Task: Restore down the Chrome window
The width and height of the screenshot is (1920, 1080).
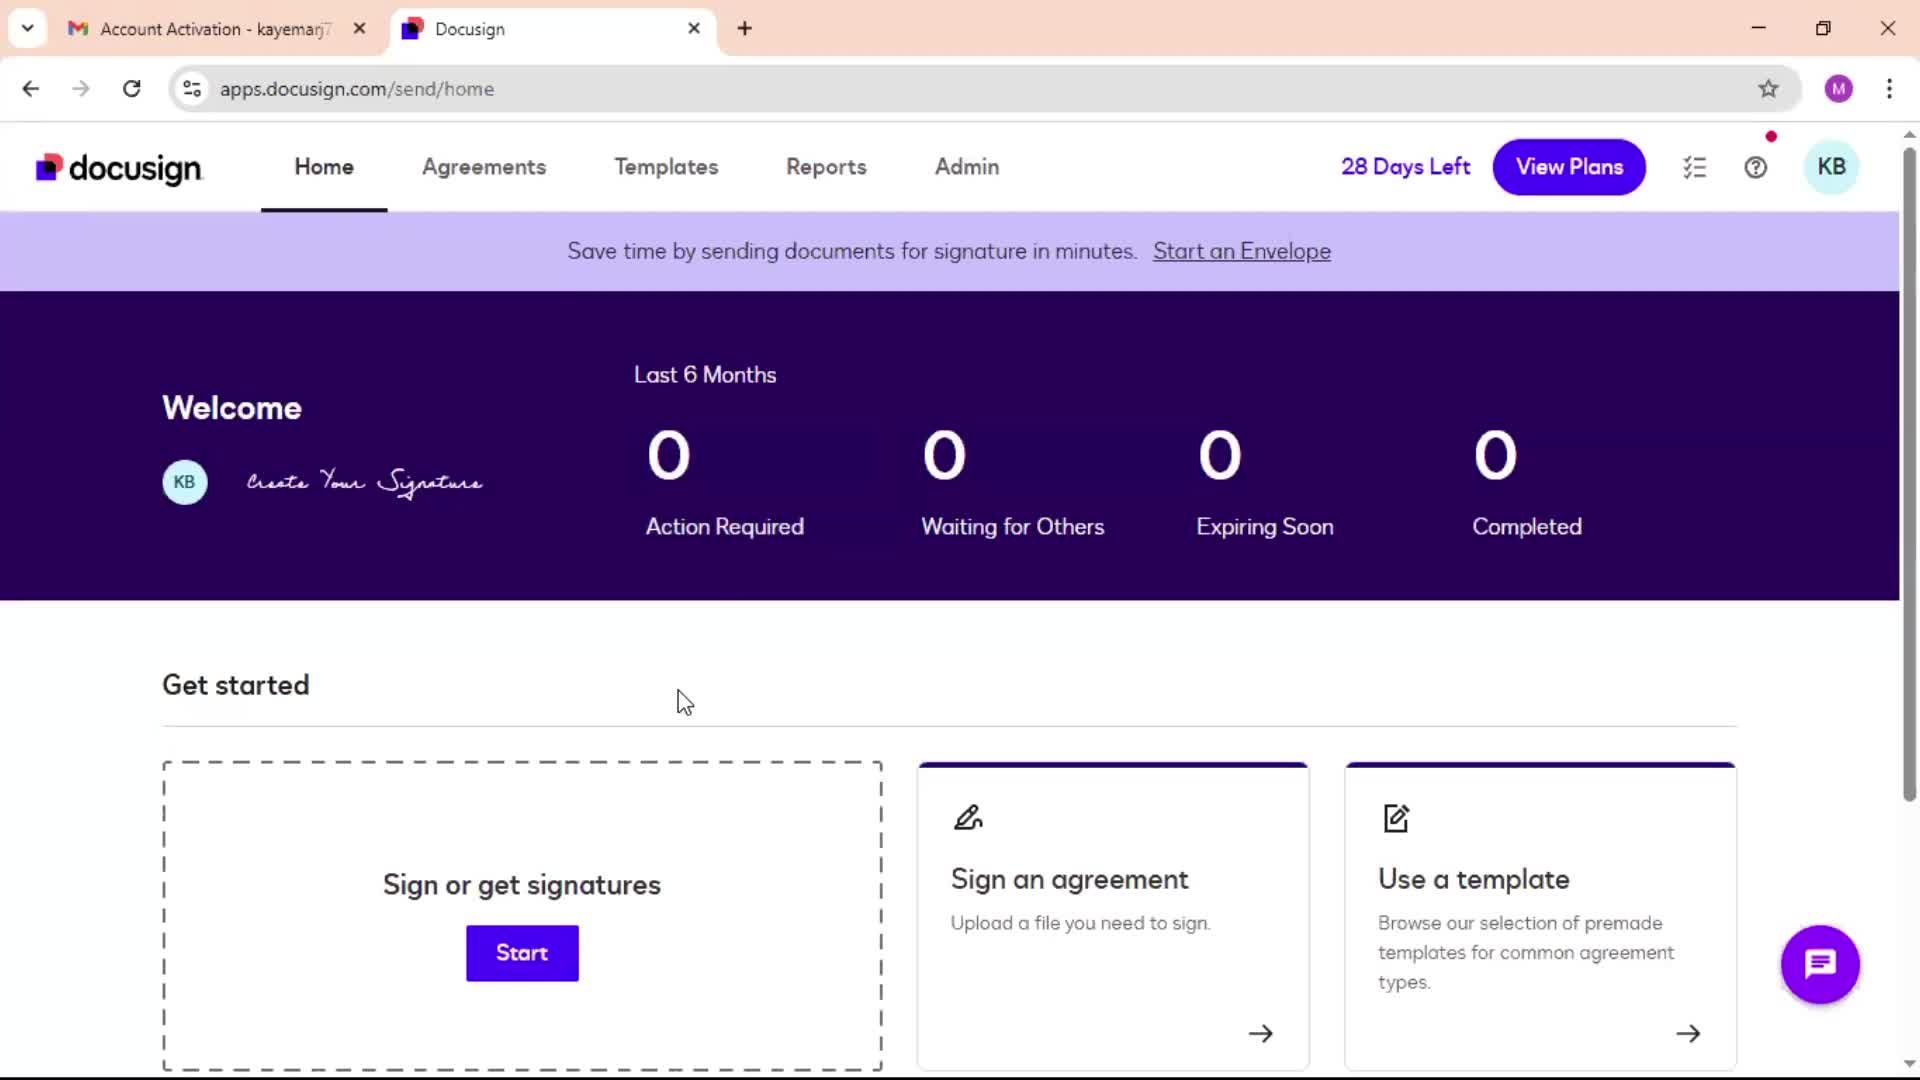Action: pyautogui.click(x=1823, y=28)
